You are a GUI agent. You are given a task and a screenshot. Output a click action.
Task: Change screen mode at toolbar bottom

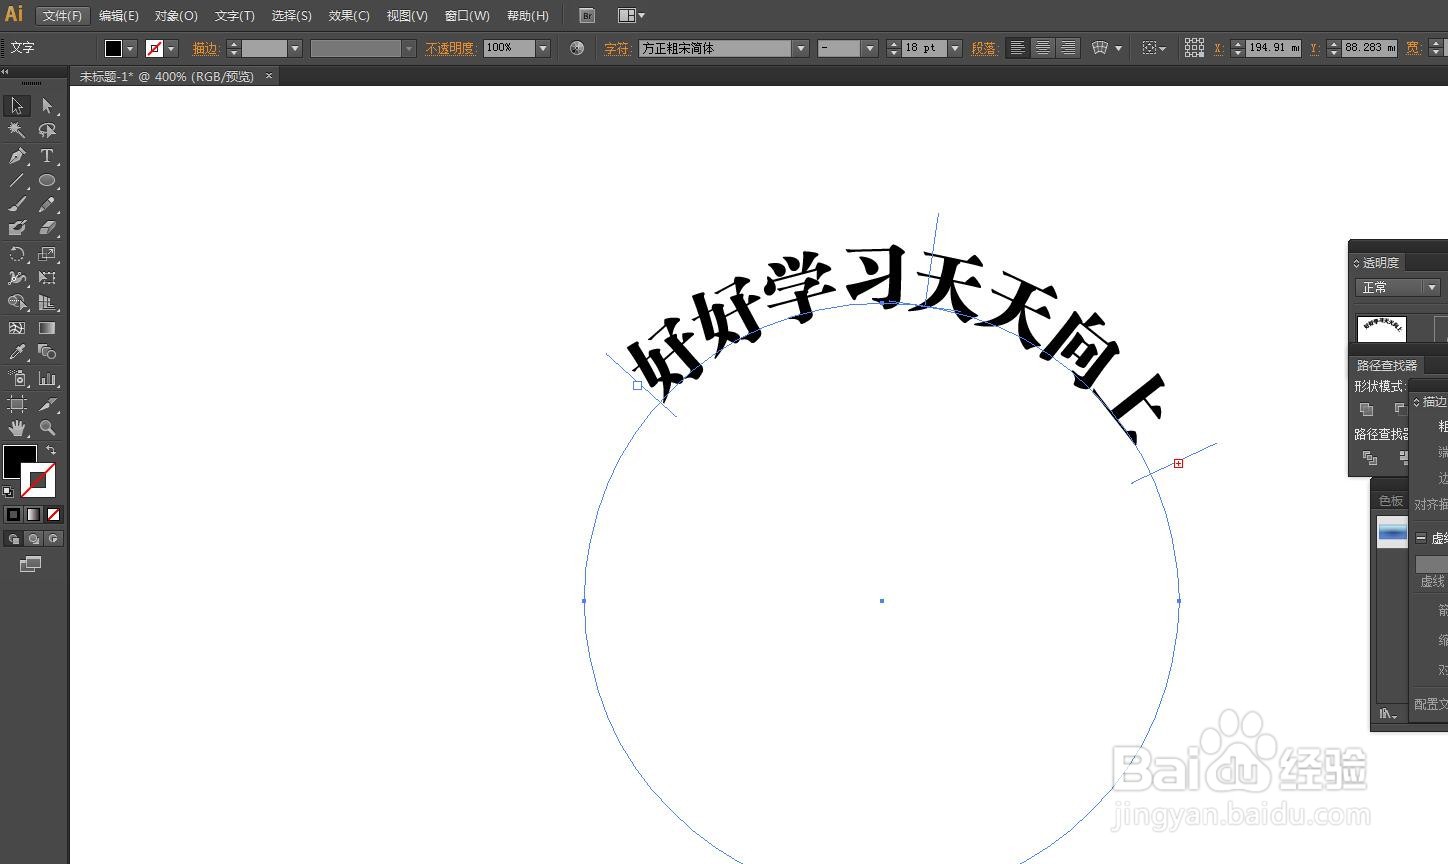point(30,565)
